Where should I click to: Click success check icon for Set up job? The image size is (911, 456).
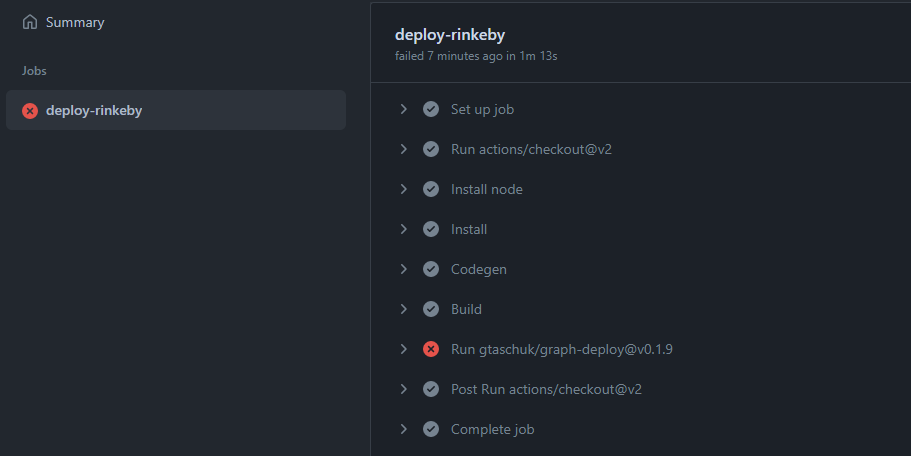tap(431, 109)
